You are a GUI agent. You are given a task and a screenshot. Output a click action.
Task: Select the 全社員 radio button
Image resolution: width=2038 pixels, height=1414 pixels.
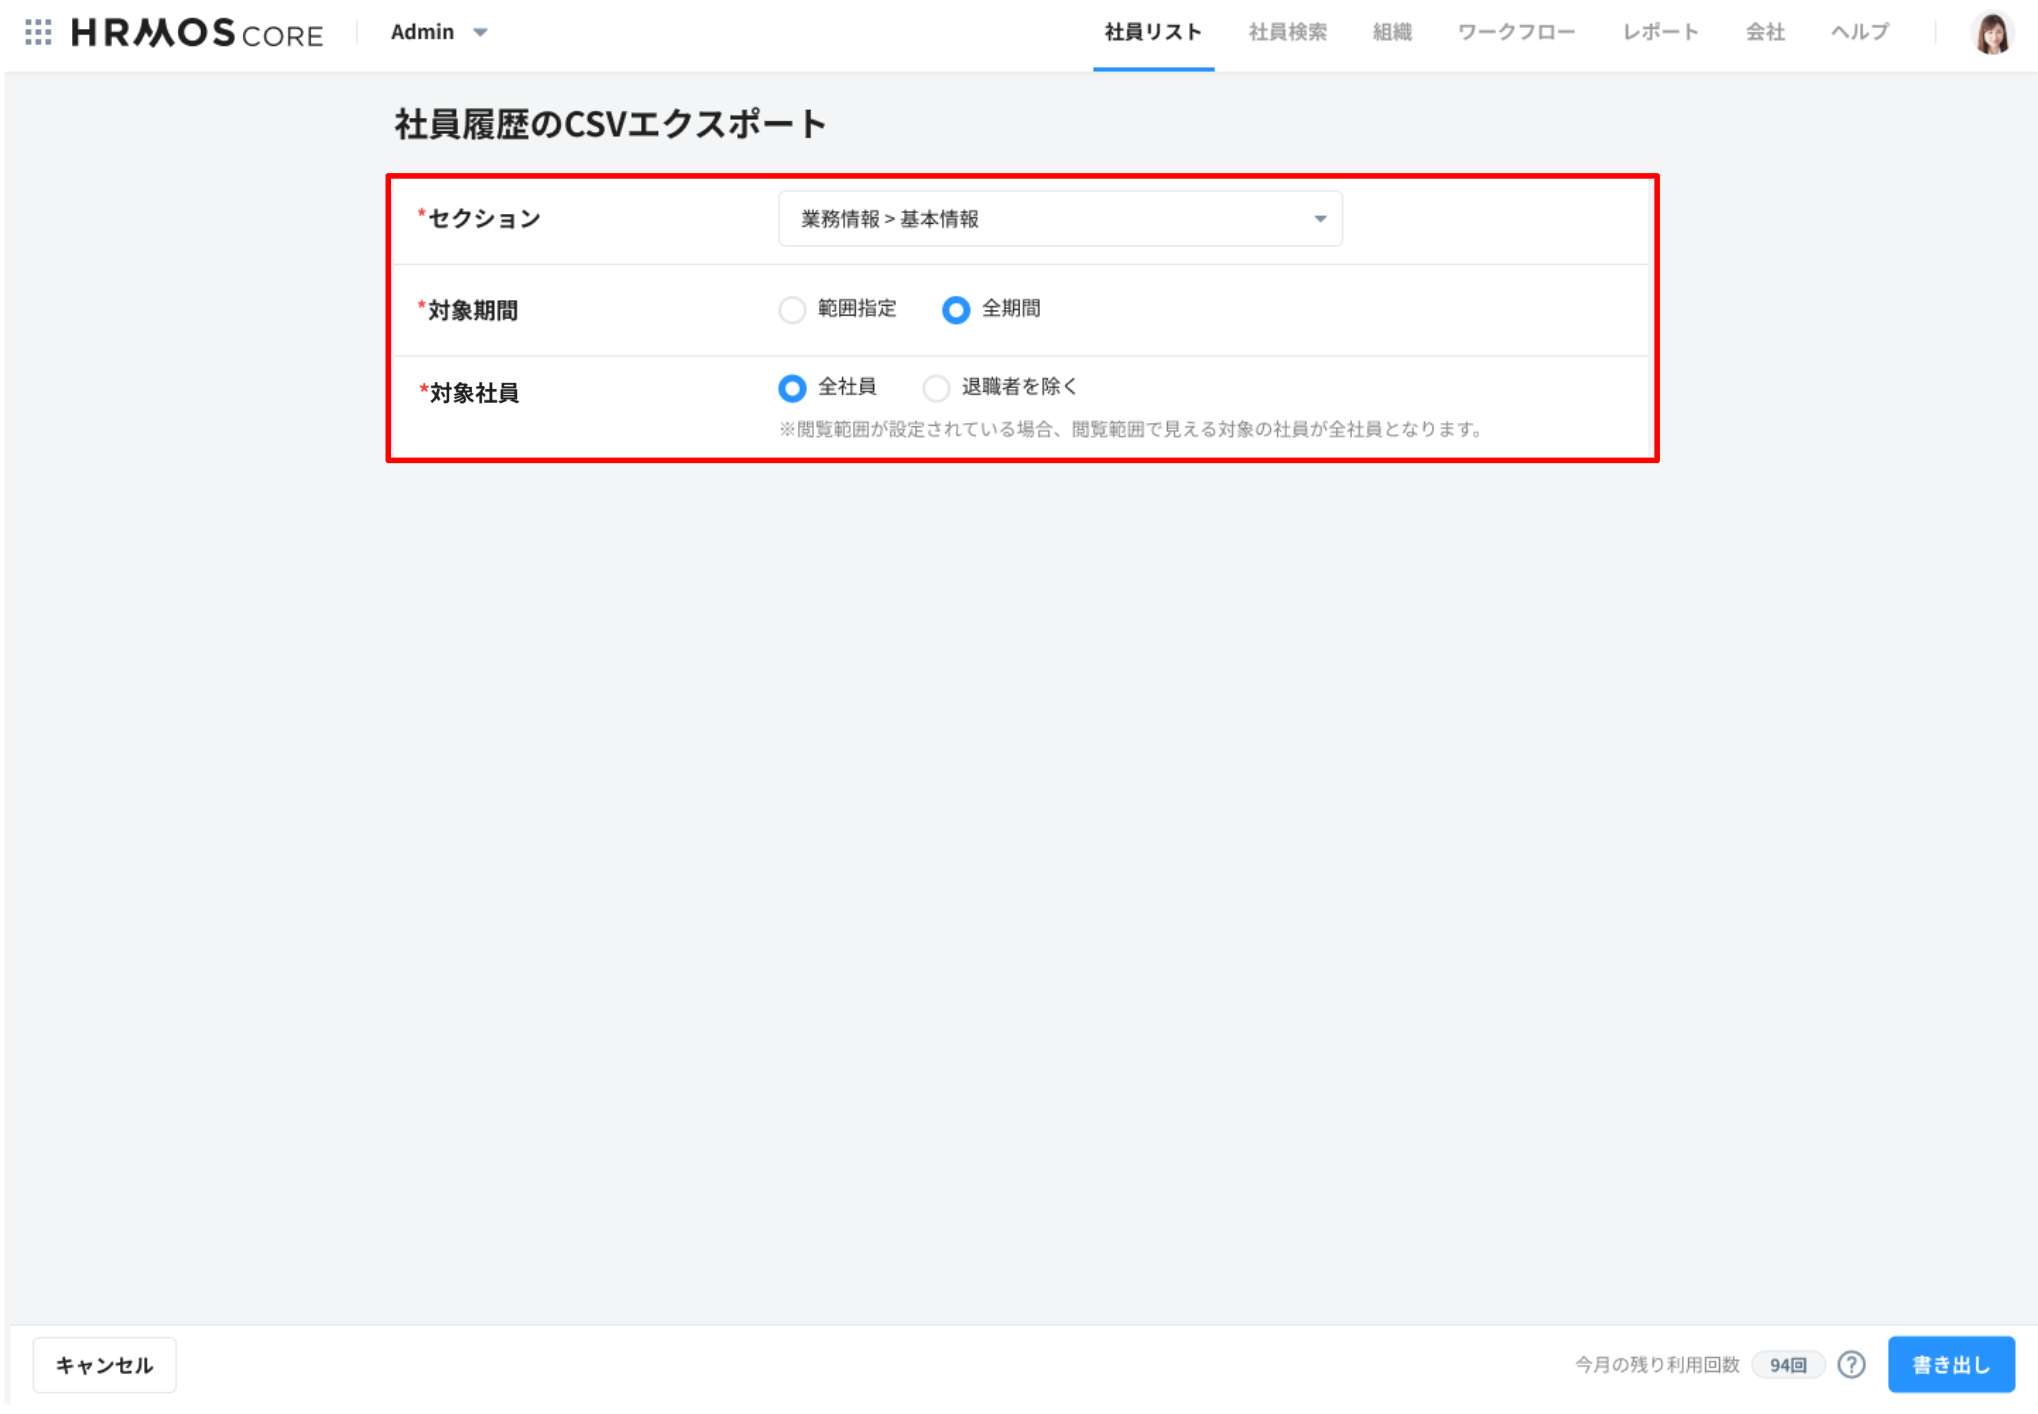pyautogui.click(x=792, y=388)
